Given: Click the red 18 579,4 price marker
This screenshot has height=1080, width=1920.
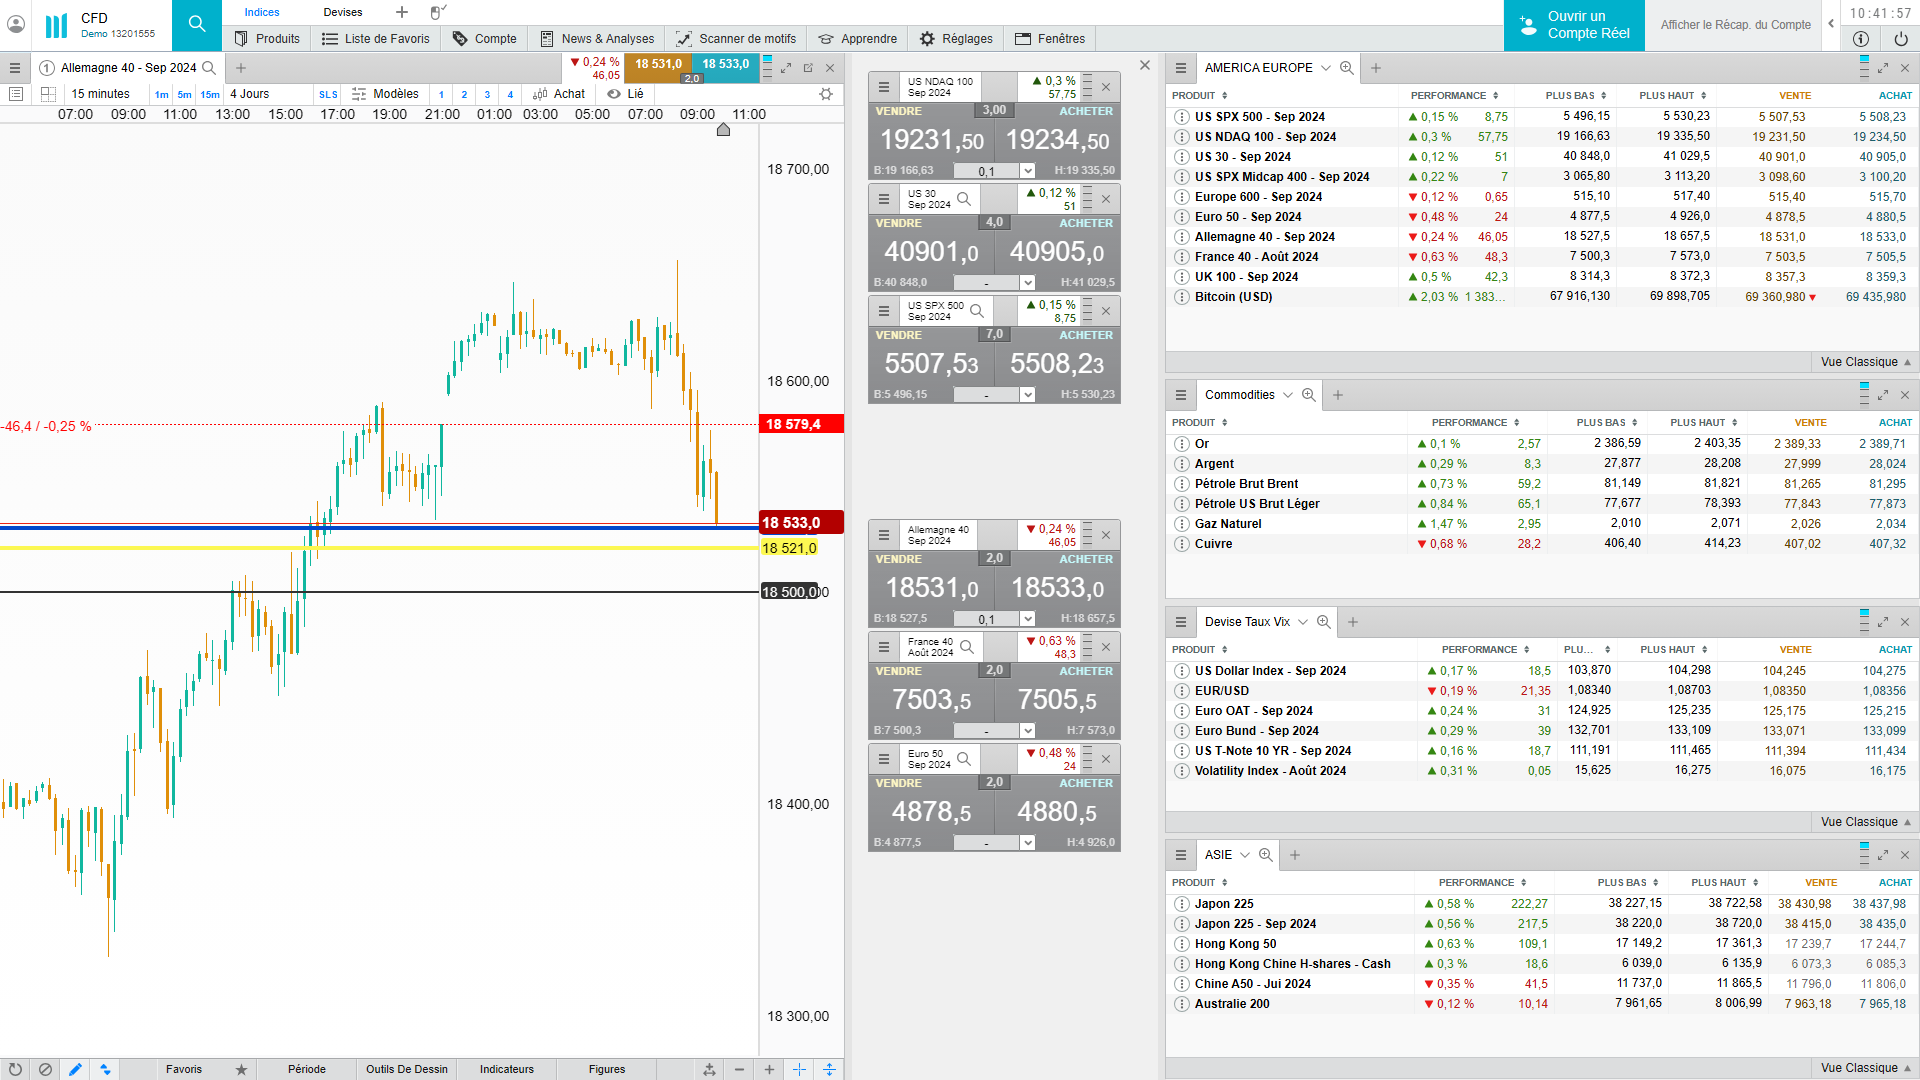Looking at the screenshot, I should [801, 424].
